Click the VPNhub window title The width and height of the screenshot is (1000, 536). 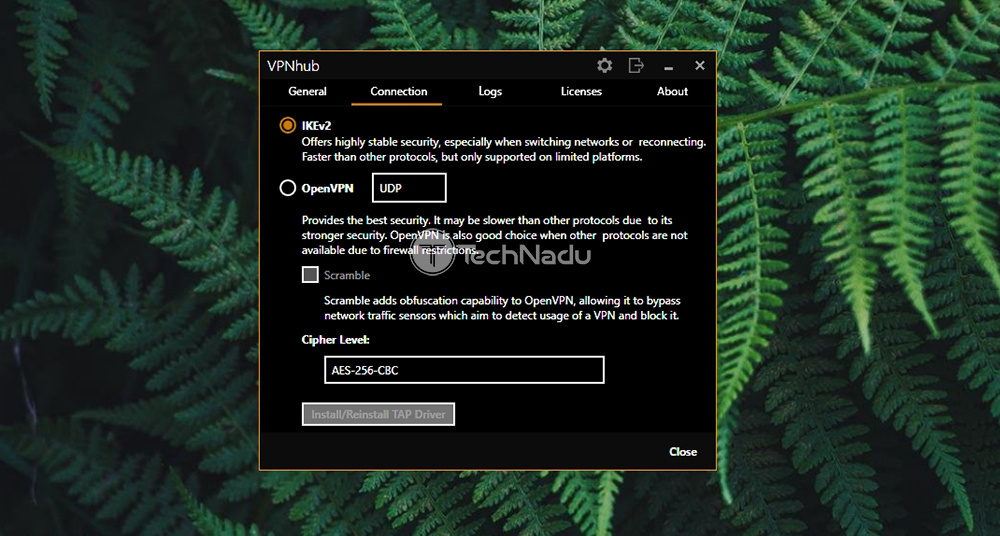point(293,66)
